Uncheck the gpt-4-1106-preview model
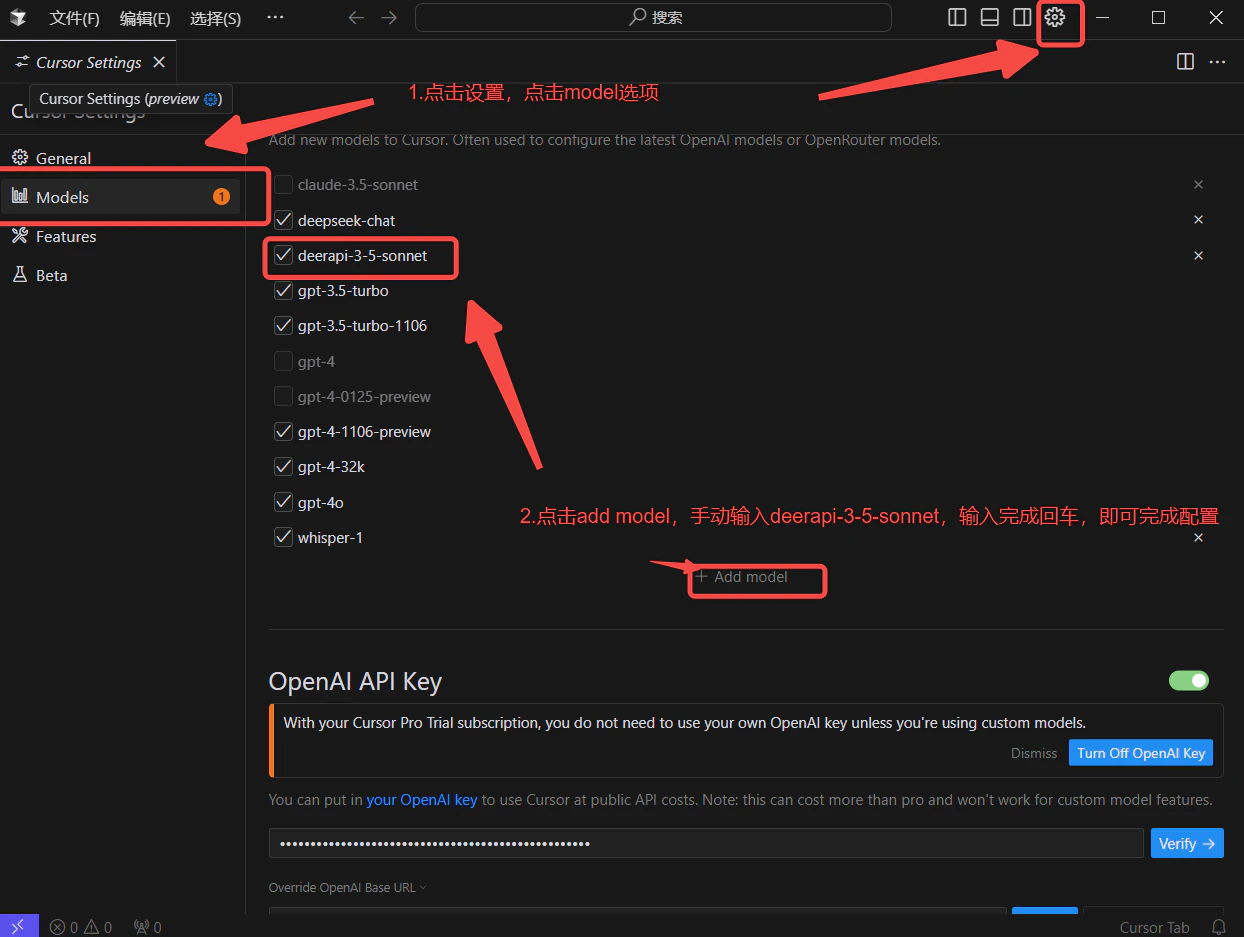This screenshot has height=937, width=1244. tap(283, 432)
